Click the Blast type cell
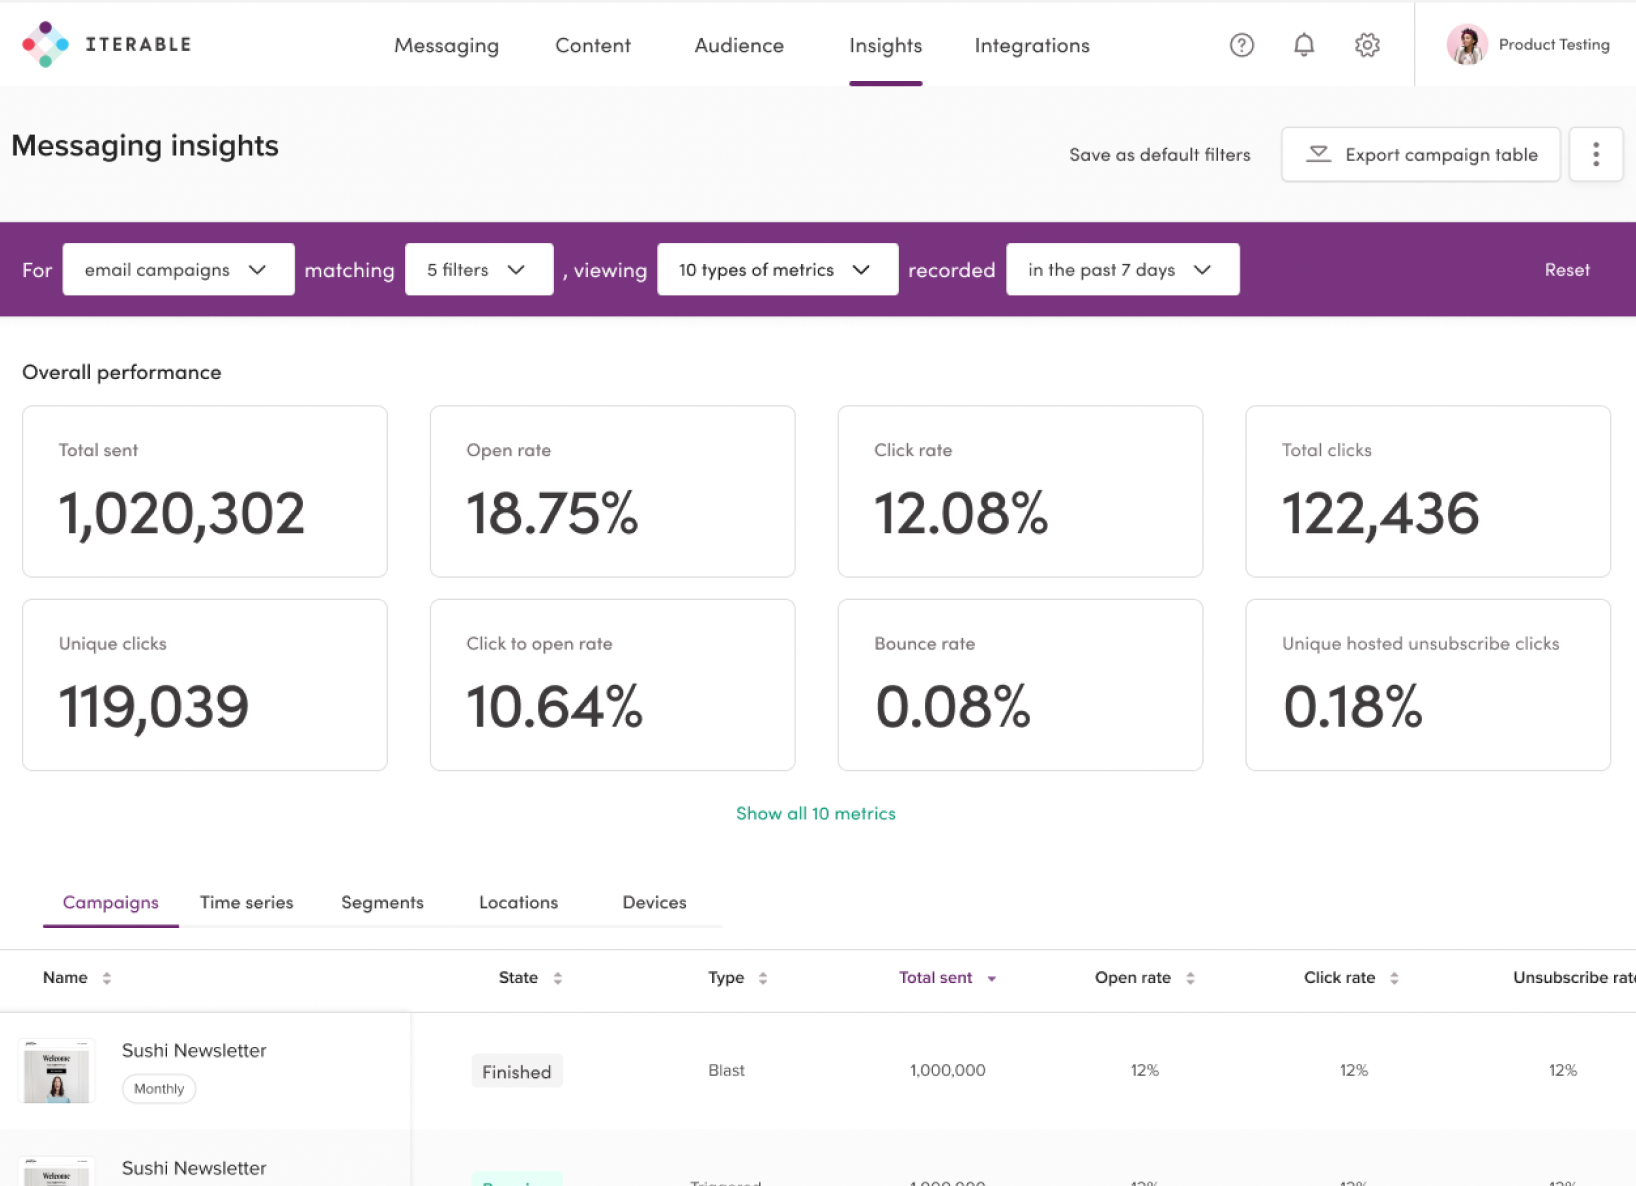This screenshot has height=1186, width=1636. [726, 1070]
